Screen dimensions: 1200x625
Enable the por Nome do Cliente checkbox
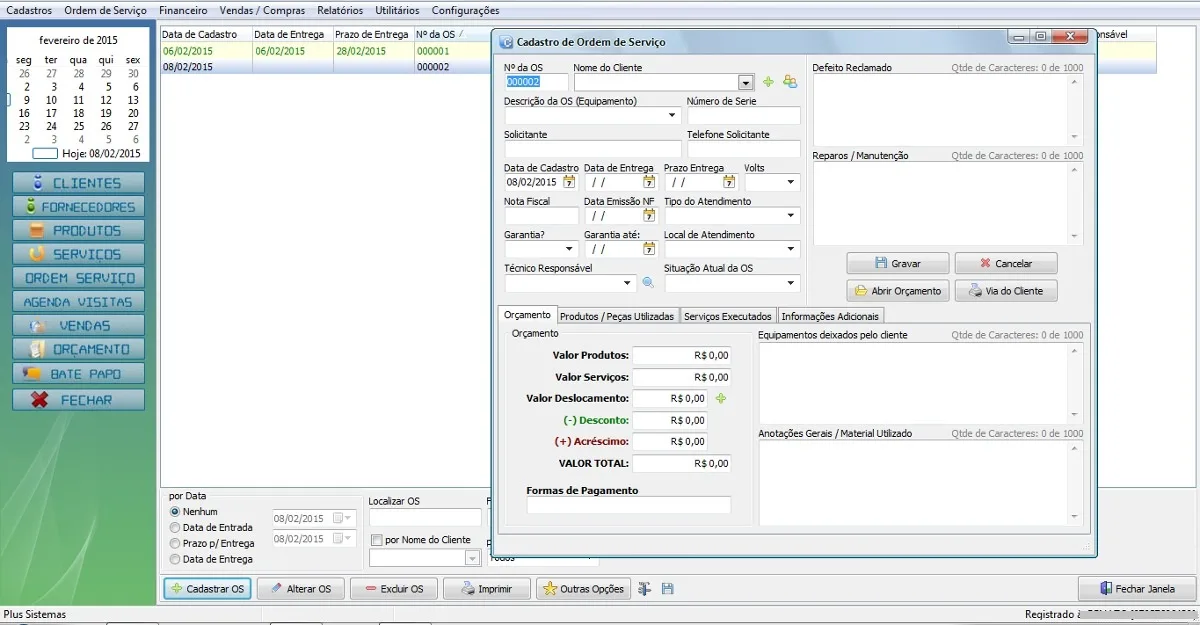pos(377,540)
